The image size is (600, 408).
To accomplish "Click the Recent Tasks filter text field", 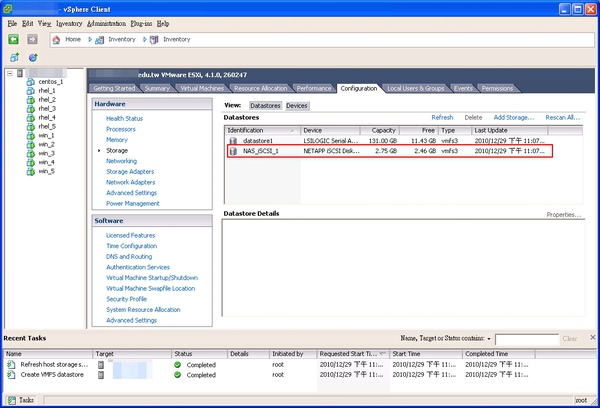I will [527, 339].
